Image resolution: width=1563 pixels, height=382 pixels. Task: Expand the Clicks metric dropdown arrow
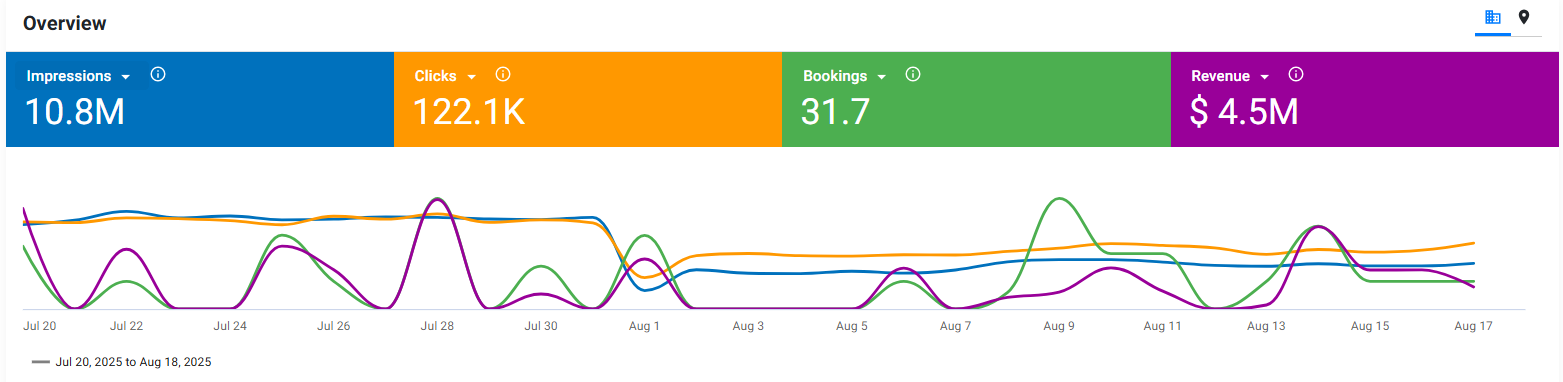(x=471, y=77)
